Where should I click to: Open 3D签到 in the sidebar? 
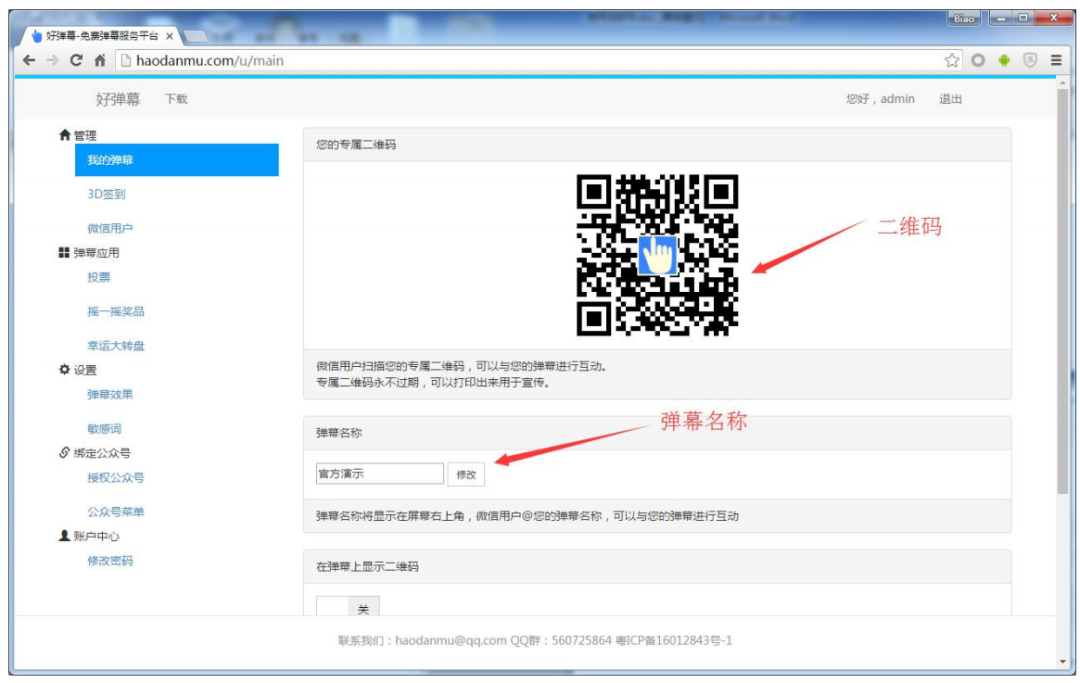pyautogui.click(x=106, y=194)
